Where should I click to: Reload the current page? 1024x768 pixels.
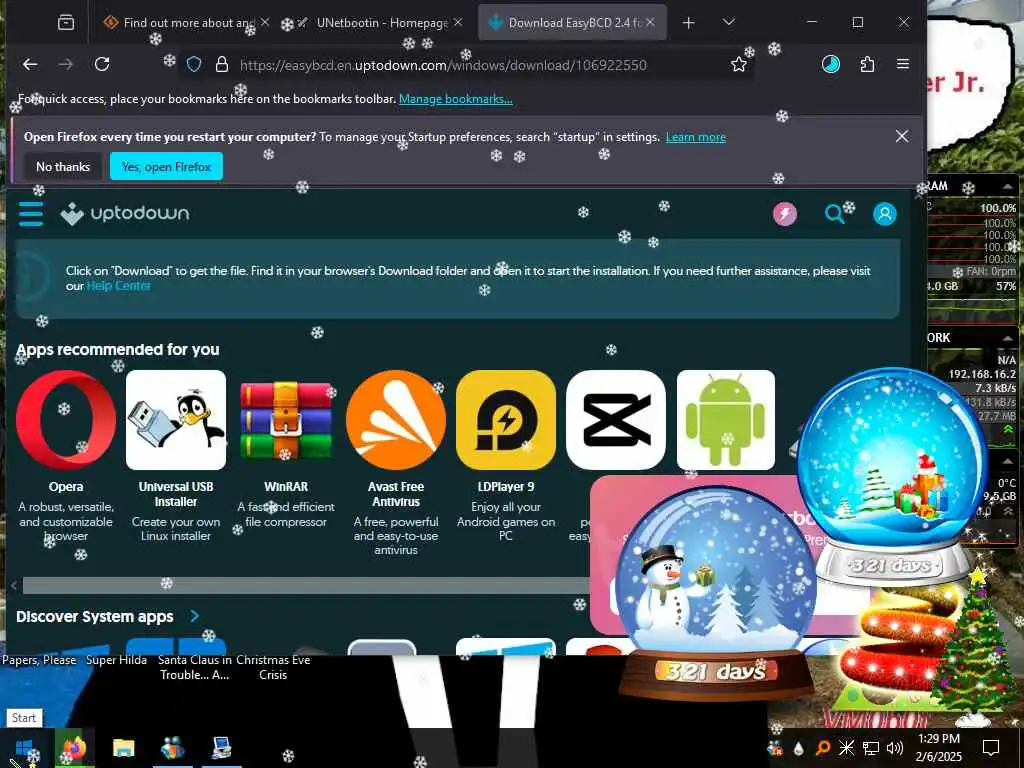point(102,64)
